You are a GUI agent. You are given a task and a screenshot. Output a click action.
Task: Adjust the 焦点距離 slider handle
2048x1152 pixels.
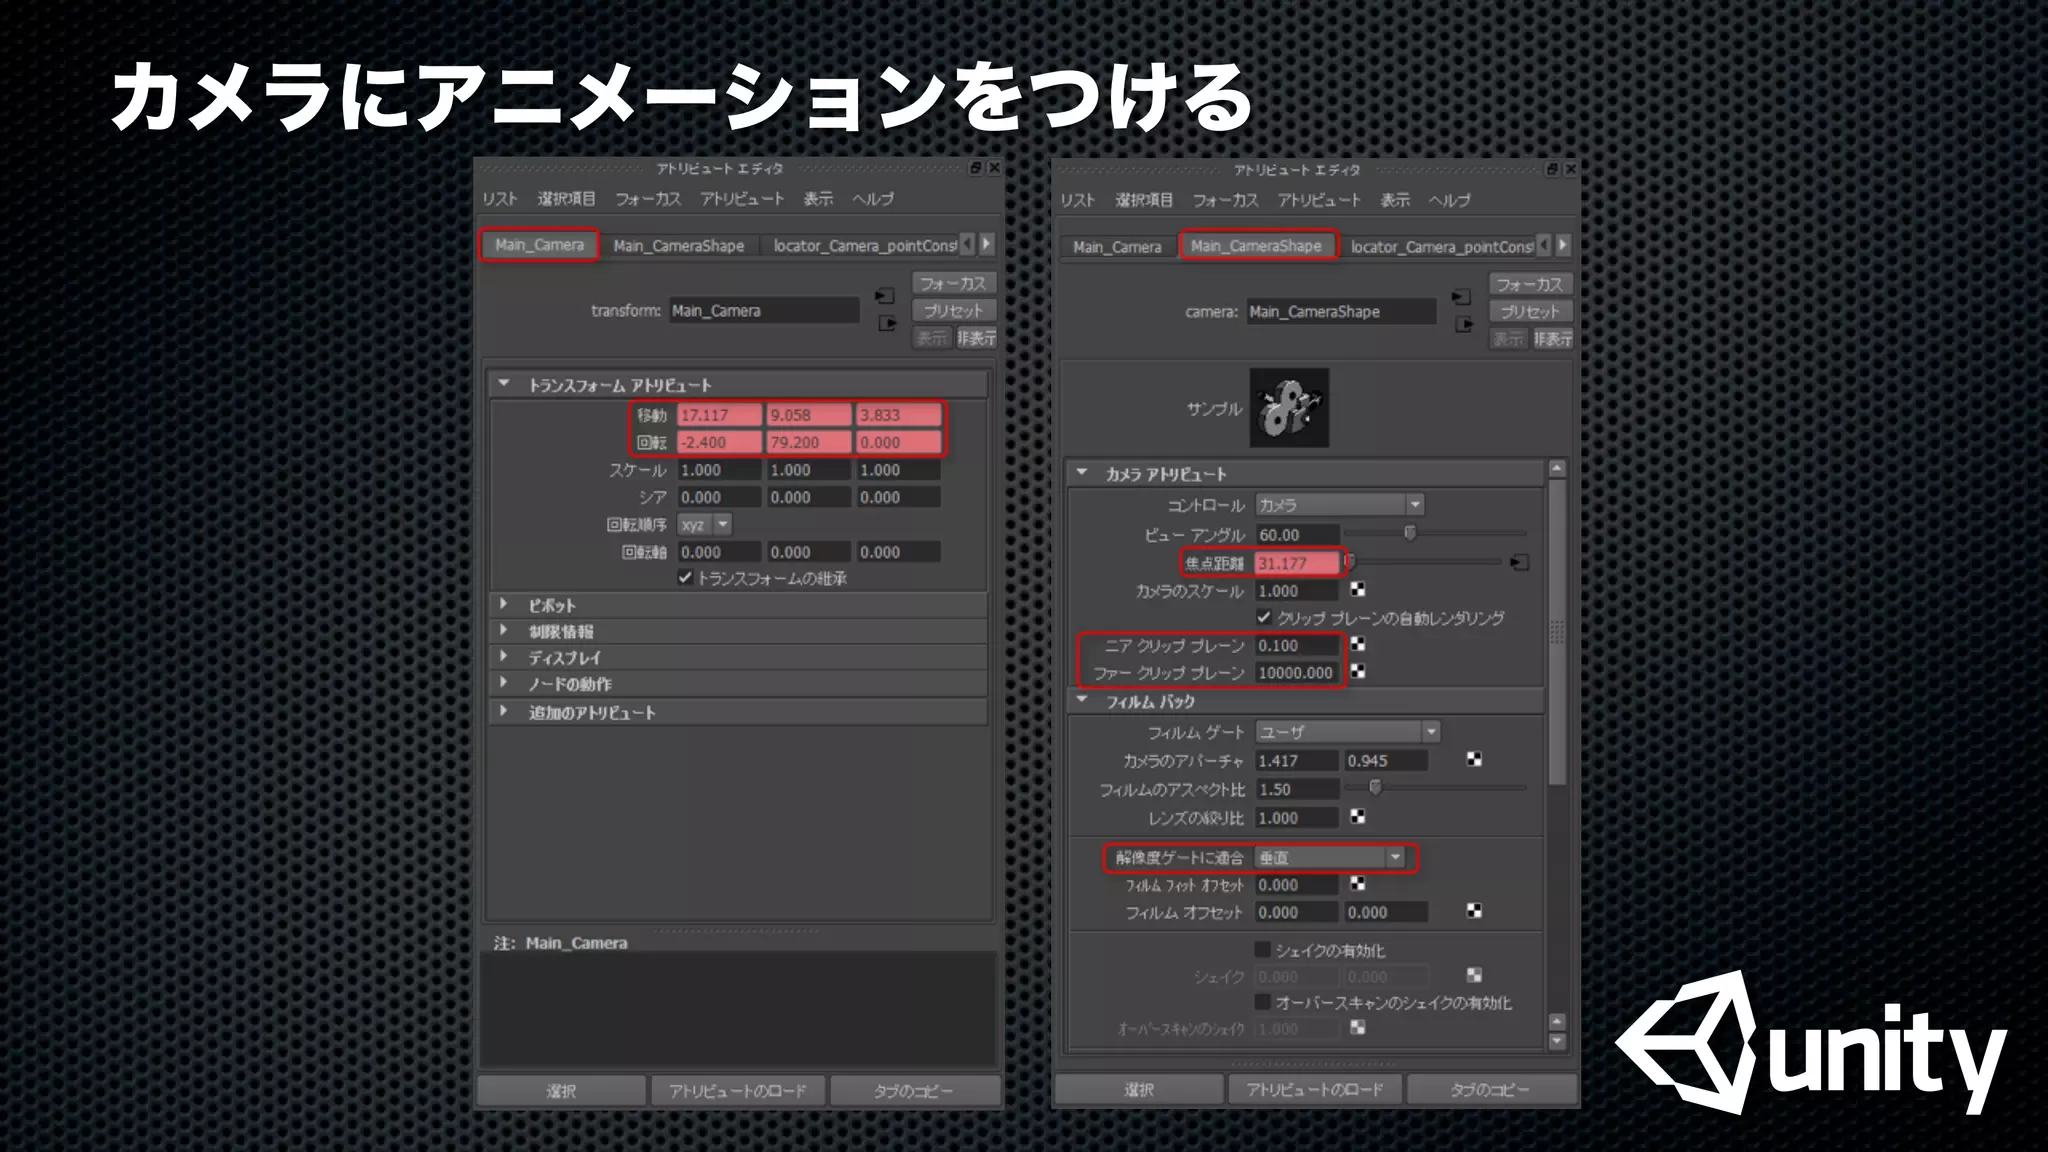click(1349, 561)
